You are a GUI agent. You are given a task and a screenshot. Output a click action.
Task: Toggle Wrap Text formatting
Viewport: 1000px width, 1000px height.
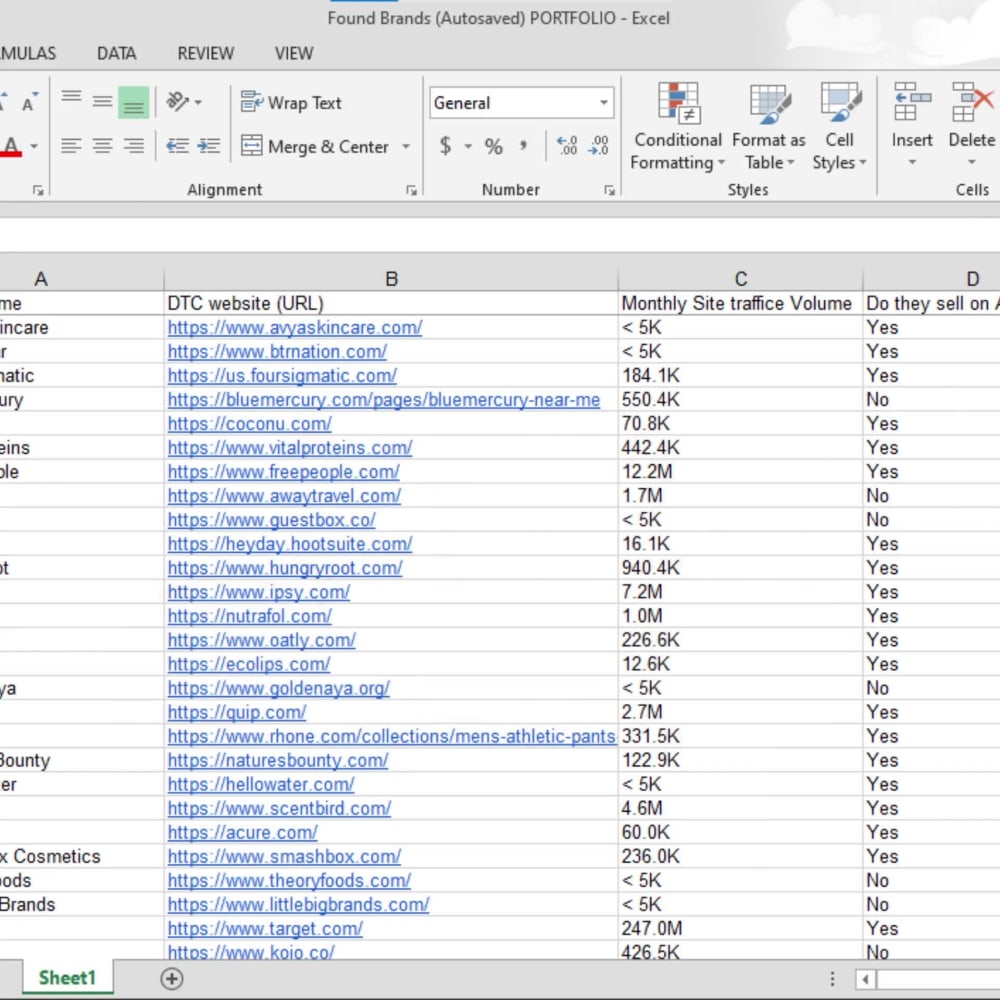[x=292, y=102]
